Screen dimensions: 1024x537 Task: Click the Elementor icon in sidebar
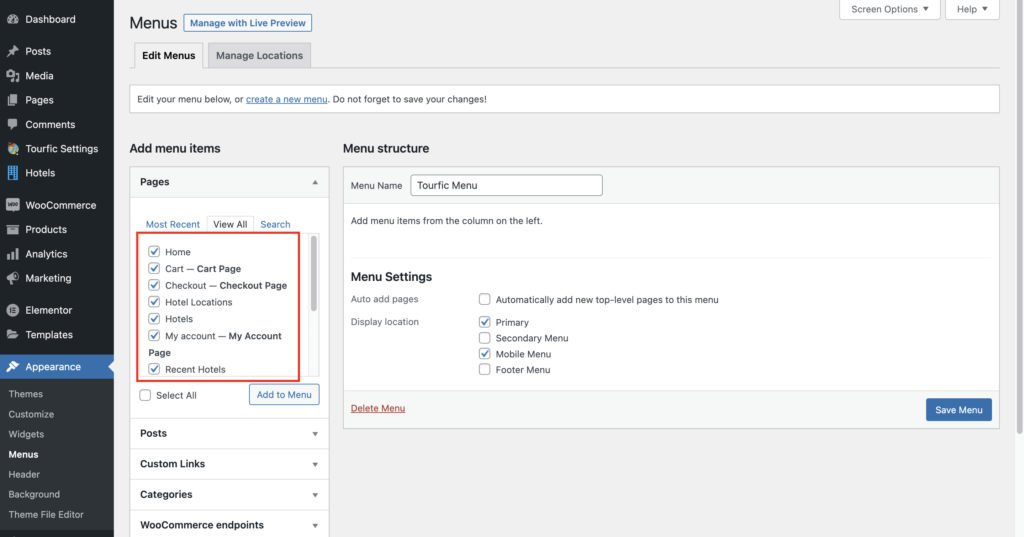click(x=12, y=310)
